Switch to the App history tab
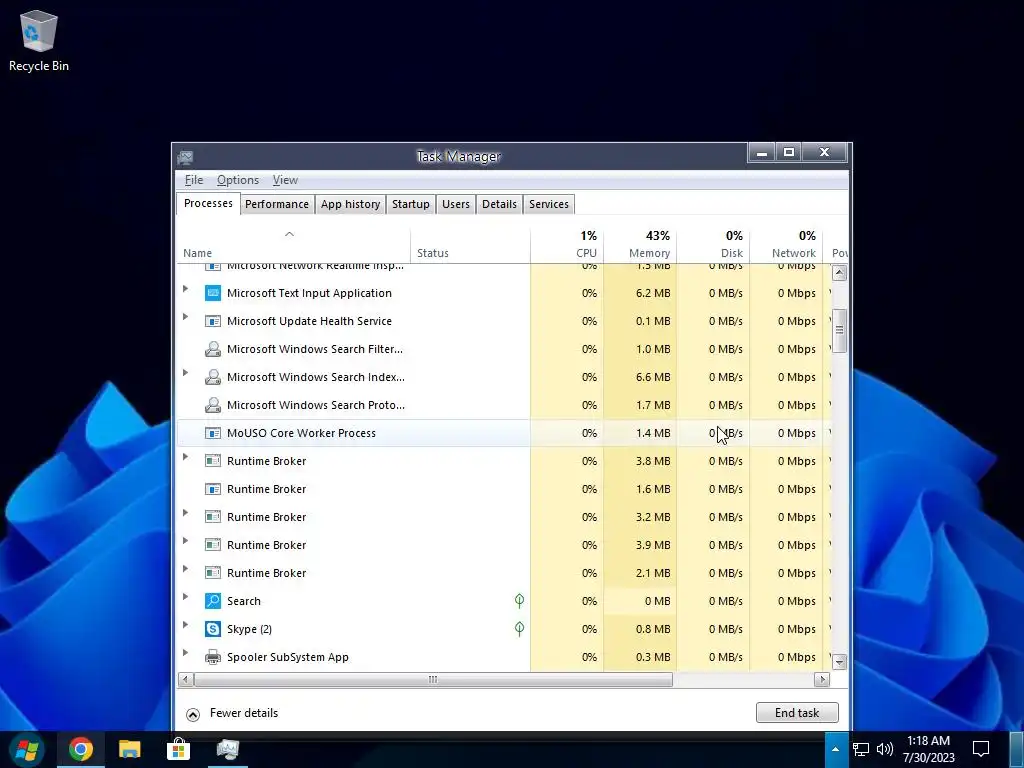The height and width of the screenshot is (768, 1024). (350, 204)
